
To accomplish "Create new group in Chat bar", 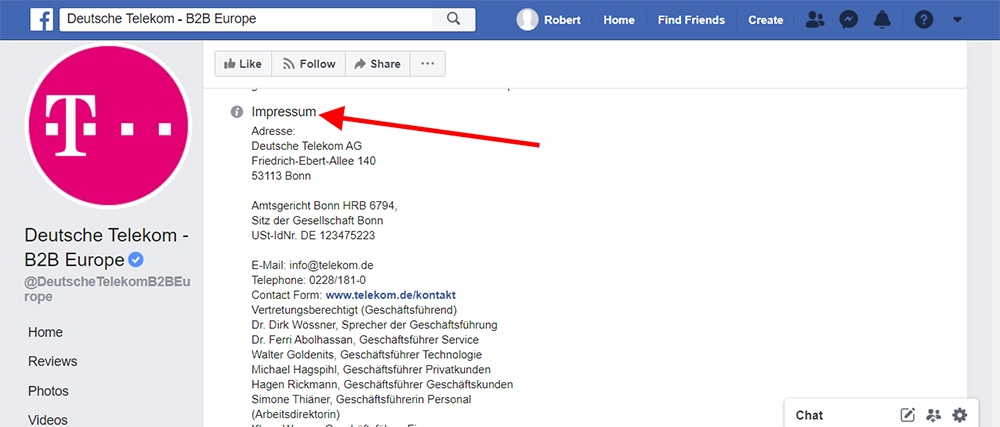I will (934, 416).
